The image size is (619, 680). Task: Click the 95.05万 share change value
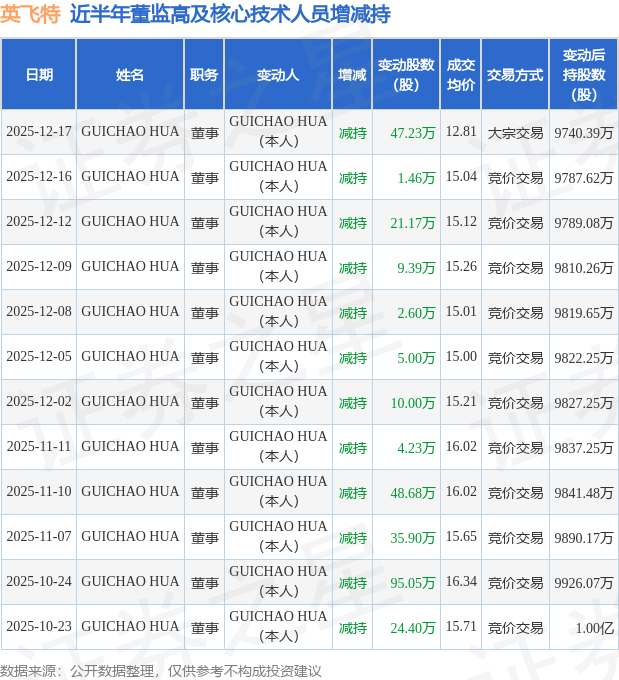(413, 582)
